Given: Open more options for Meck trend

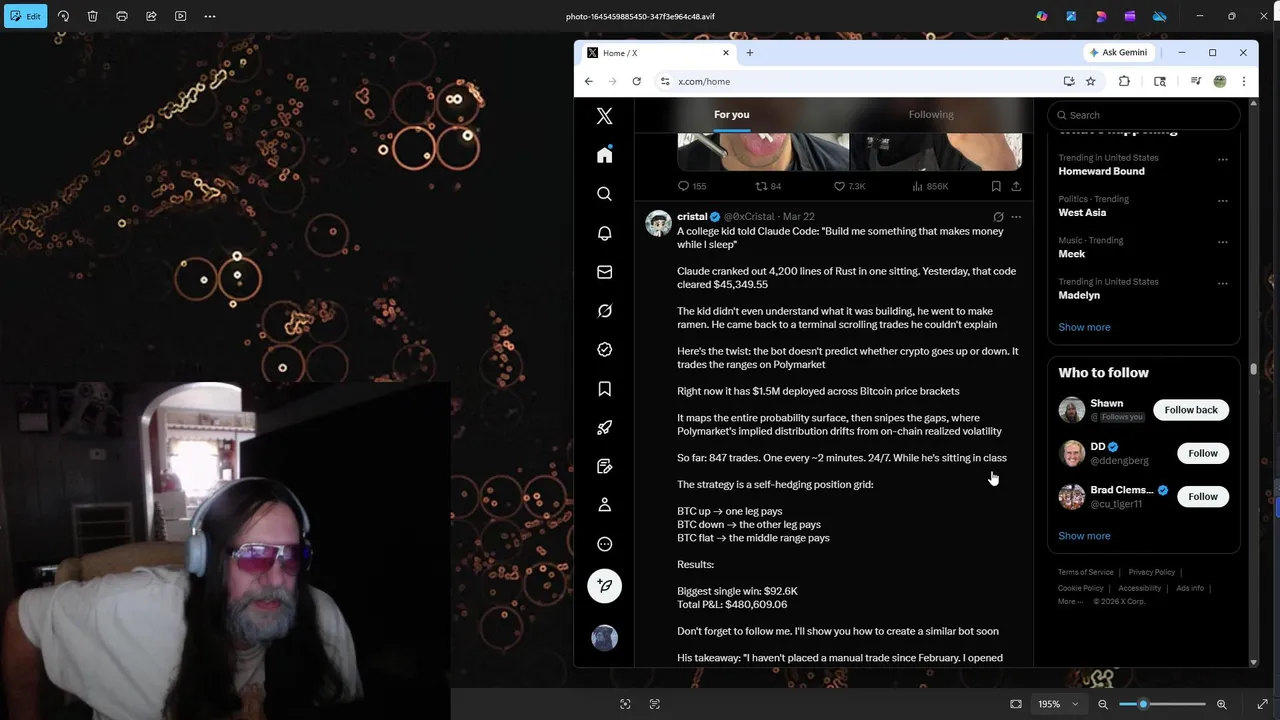Looking at the screenshot, I should tap(1222, 242).
